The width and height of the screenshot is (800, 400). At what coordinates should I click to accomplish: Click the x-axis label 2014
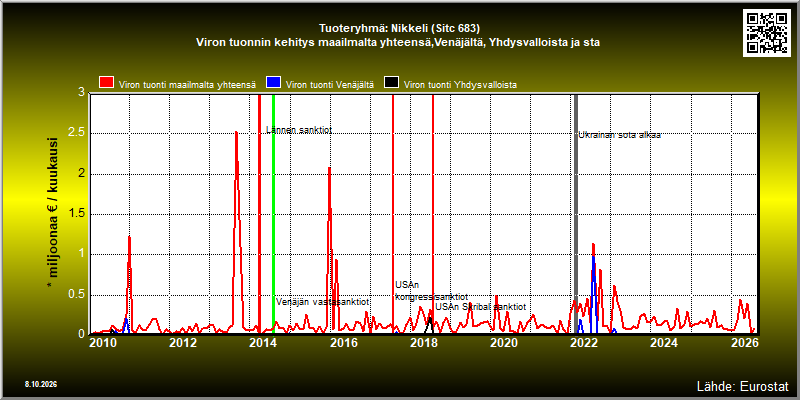pyautogui.click(x=263, y=342)
